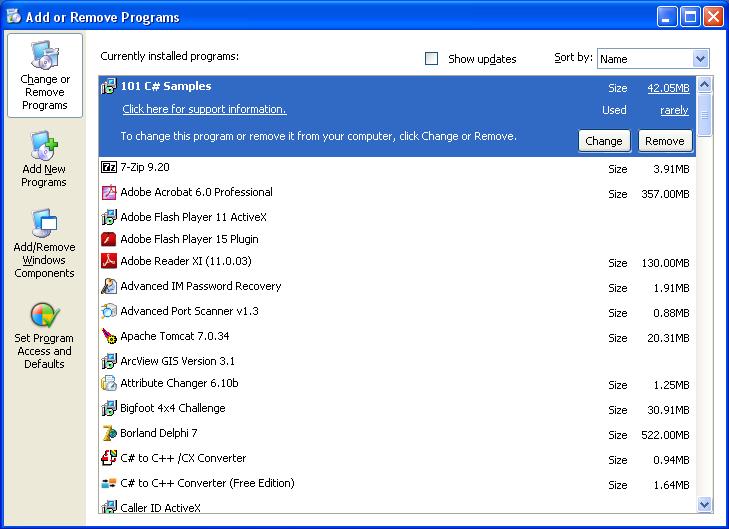Select Advanced Port Scanner v1.3 entry

pos(397,311)
